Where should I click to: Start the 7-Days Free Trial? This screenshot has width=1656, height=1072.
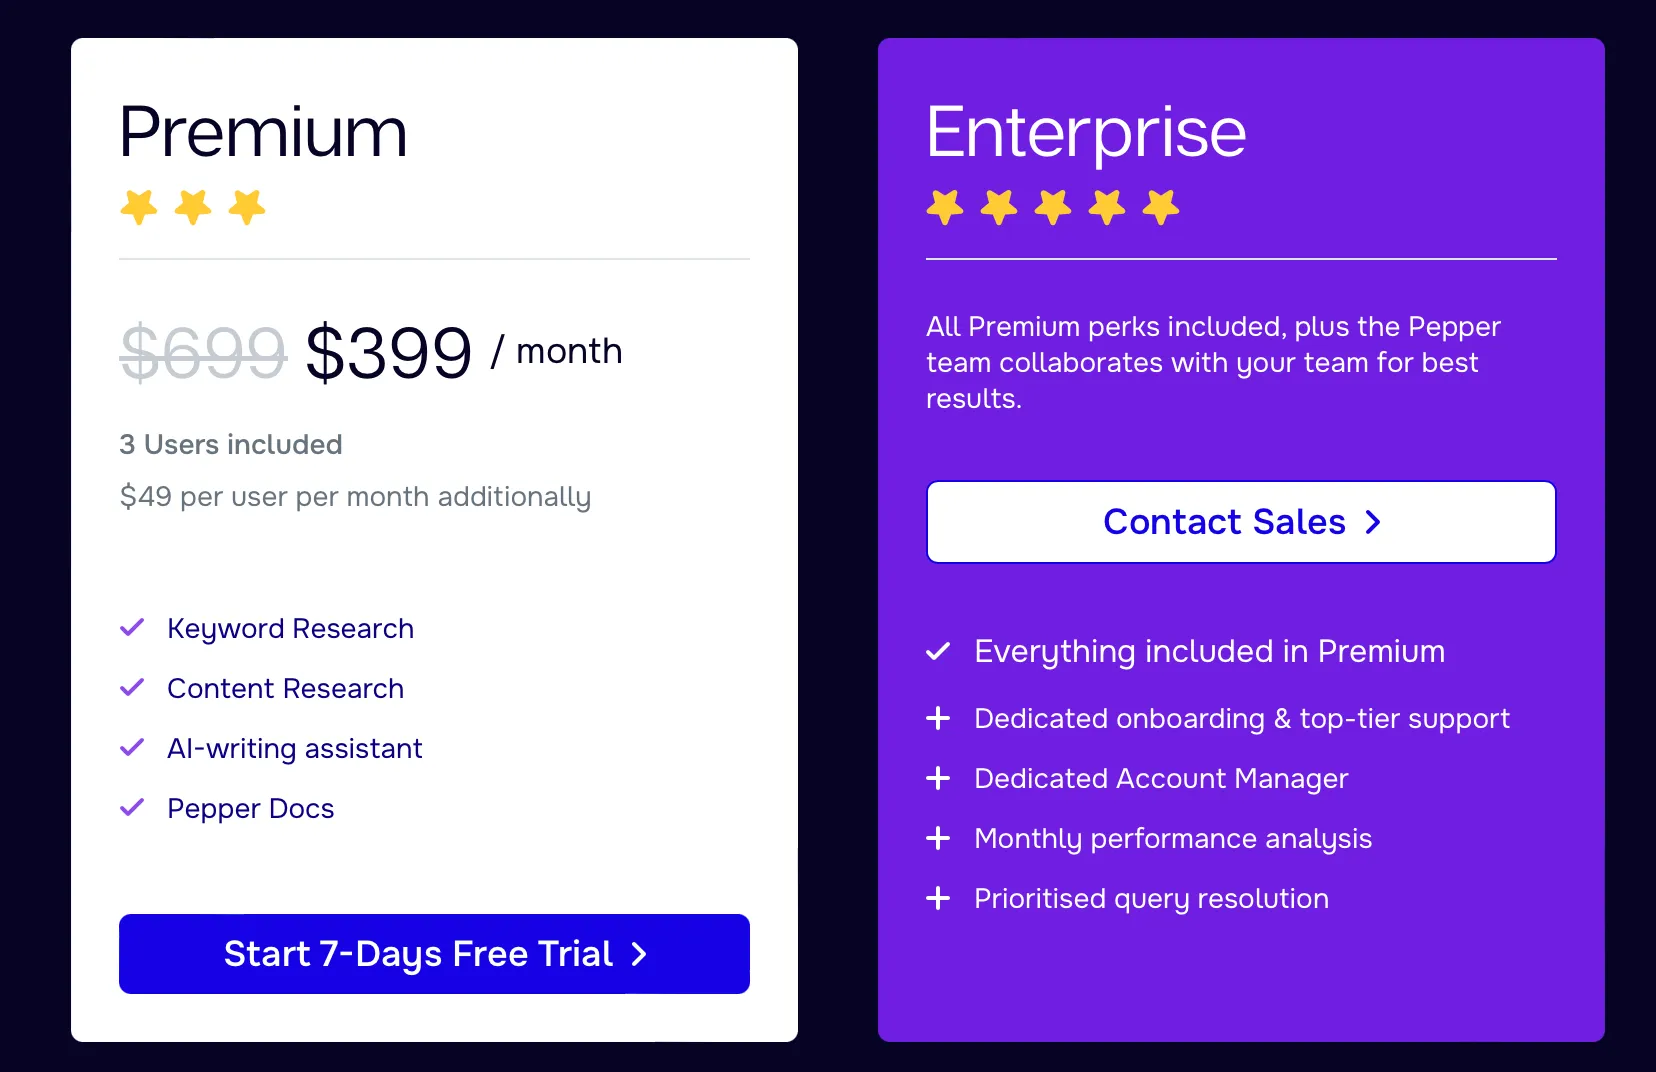[434, 954]
